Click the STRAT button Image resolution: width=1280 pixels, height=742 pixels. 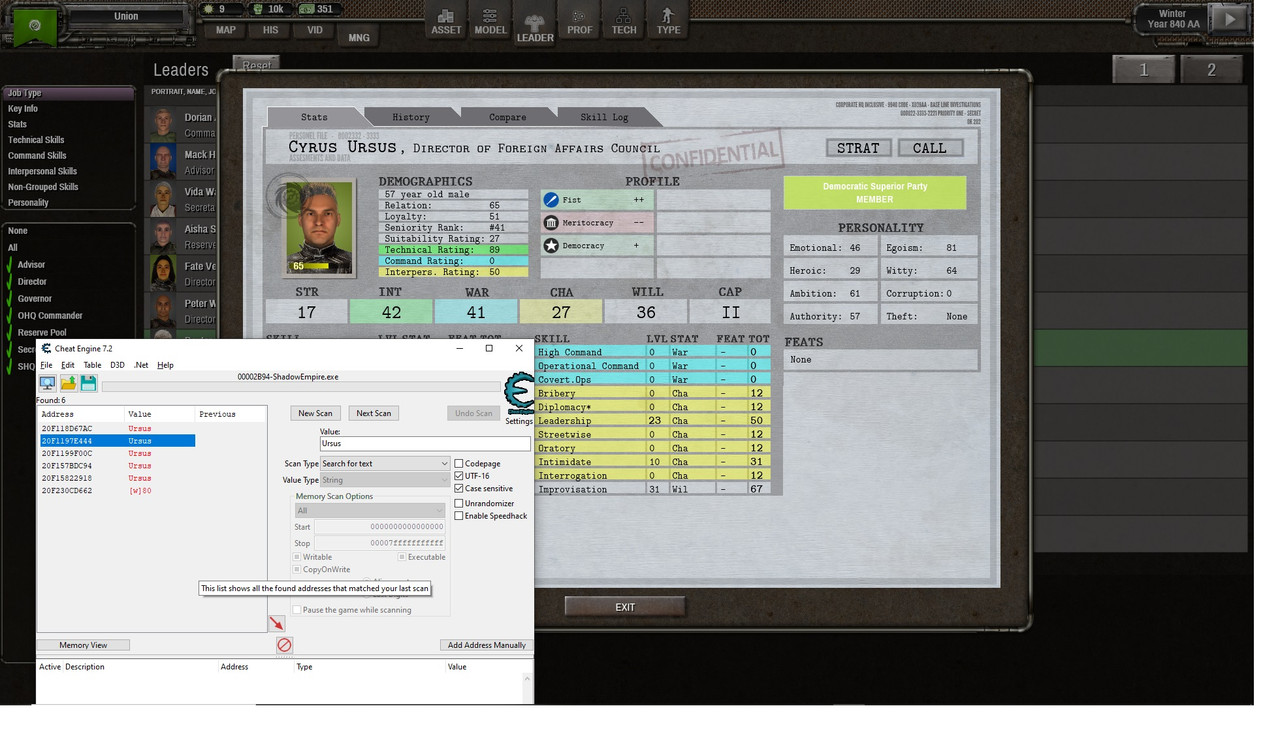click(x=858, y=148)
